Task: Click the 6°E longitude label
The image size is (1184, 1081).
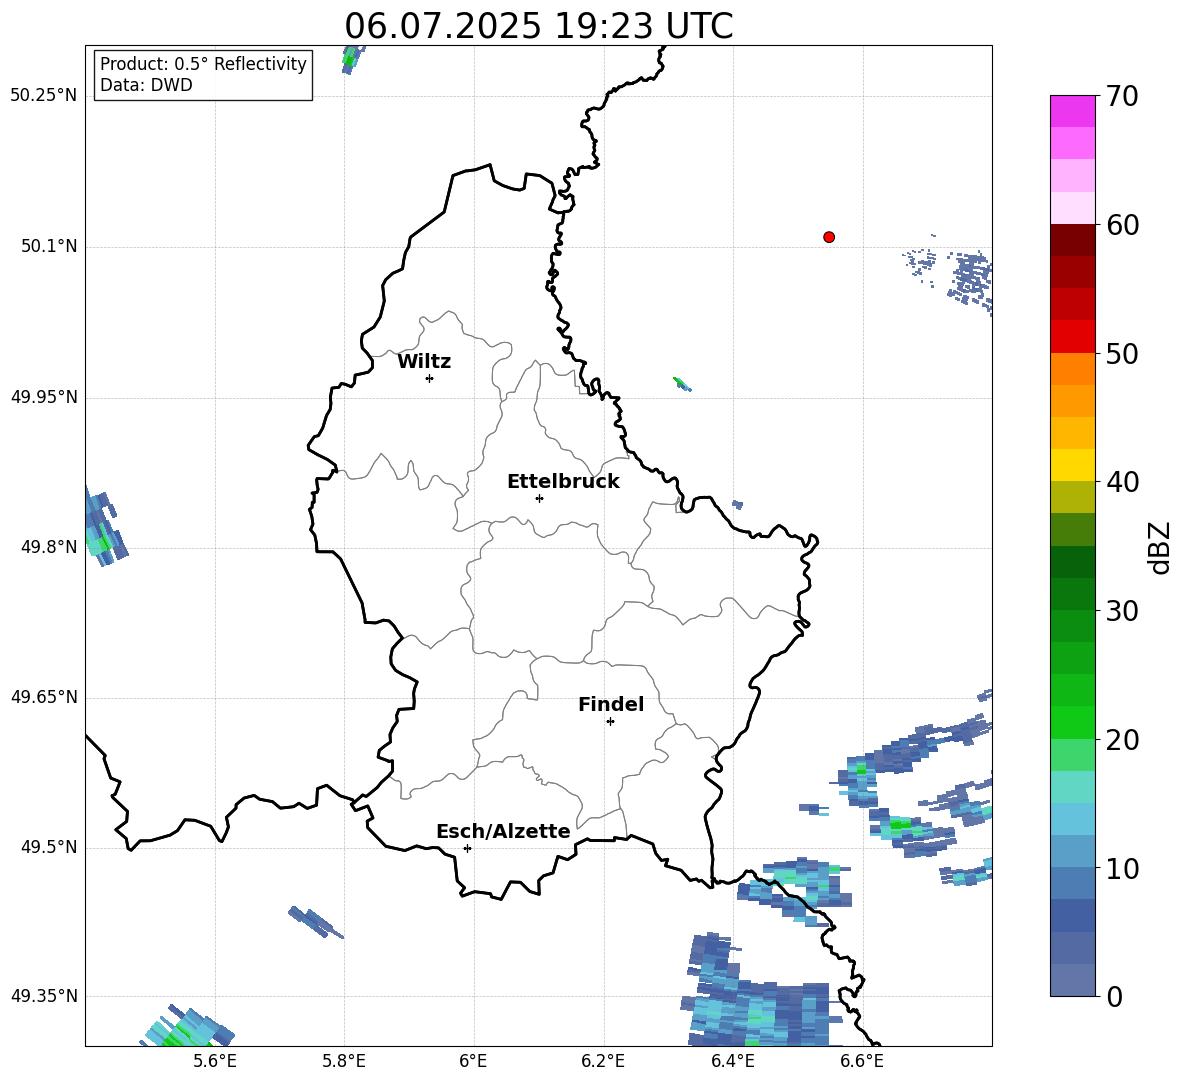Action: (x=473, y=1061)
